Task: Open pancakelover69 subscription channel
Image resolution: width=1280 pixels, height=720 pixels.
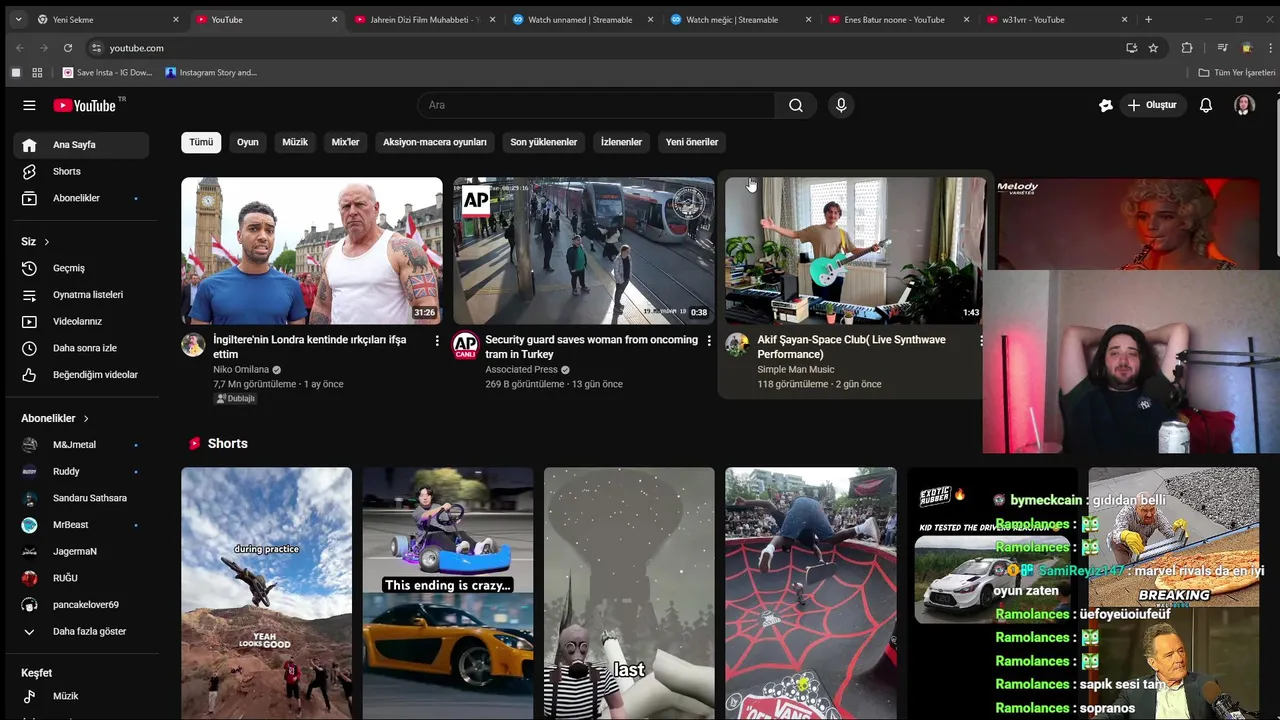Action: (81, 605)
